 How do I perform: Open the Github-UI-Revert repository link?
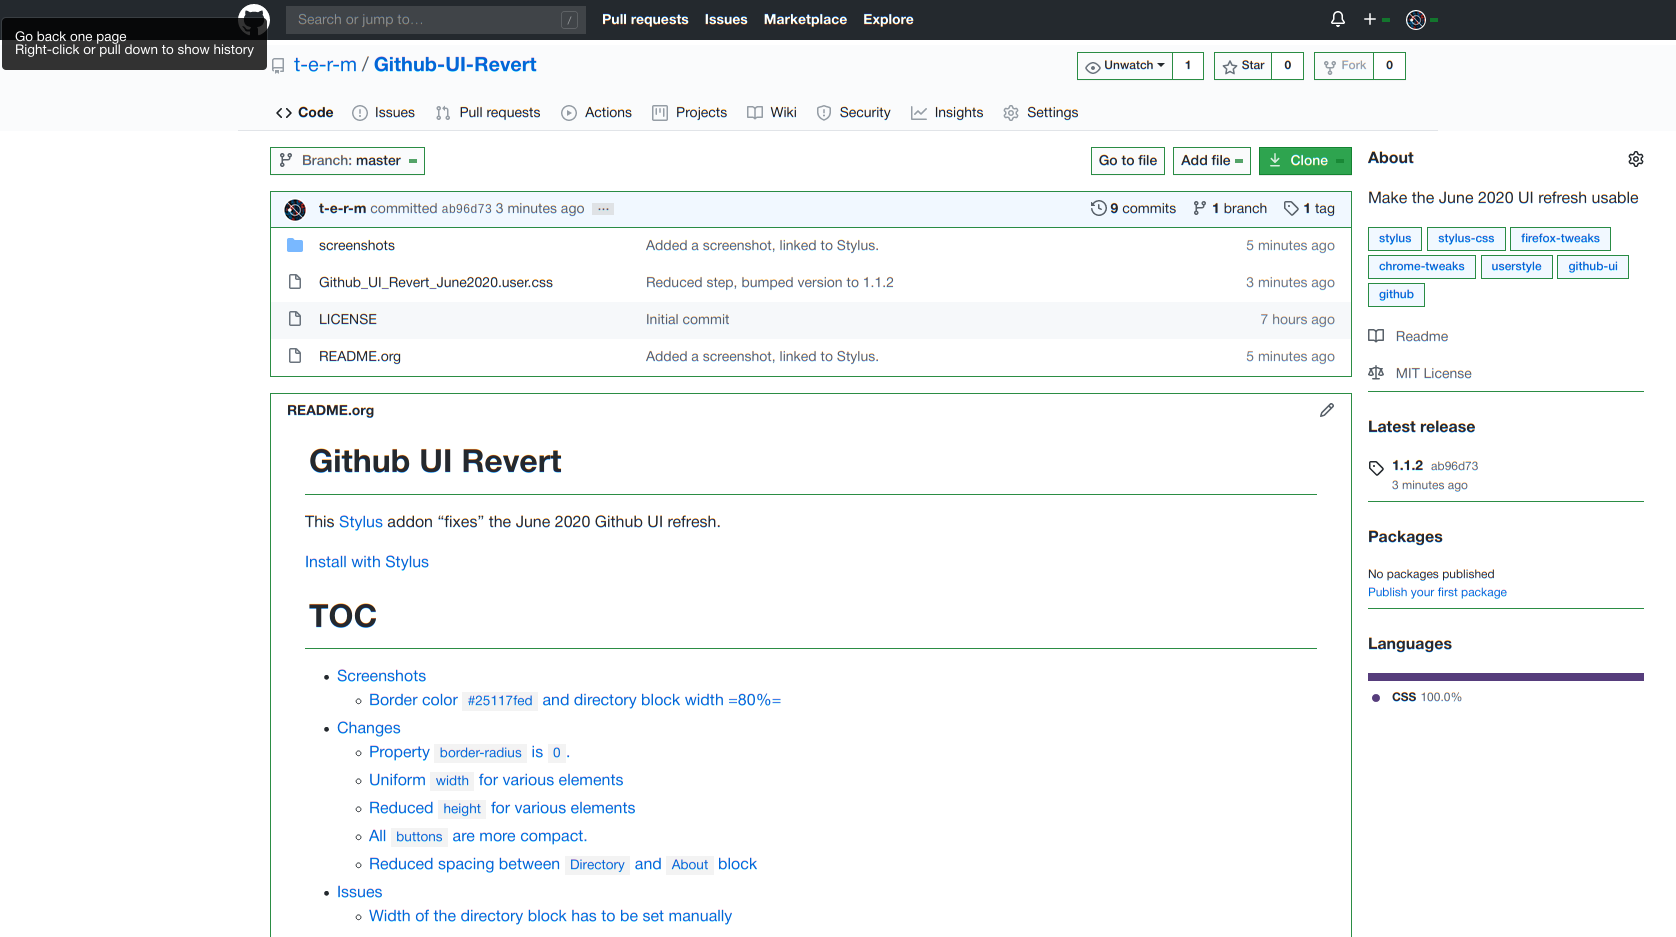(x=455, y=65)
